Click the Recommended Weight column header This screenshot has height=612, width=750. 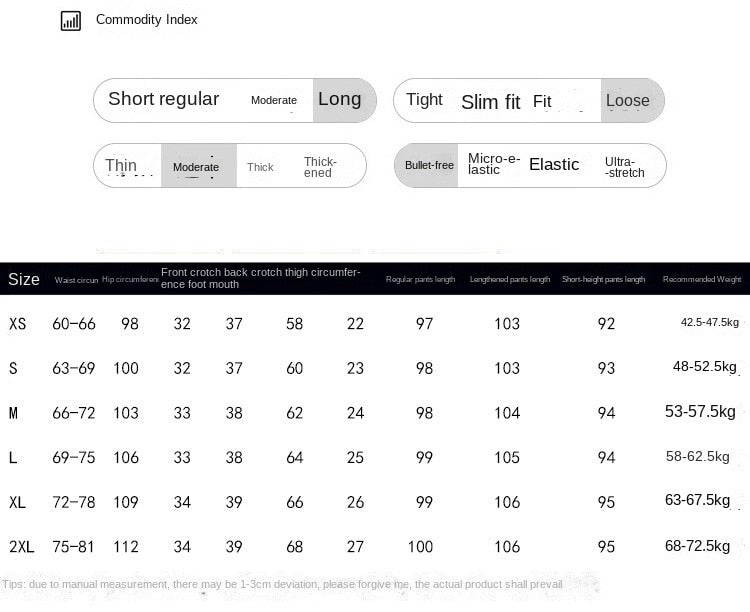(702, 280)
